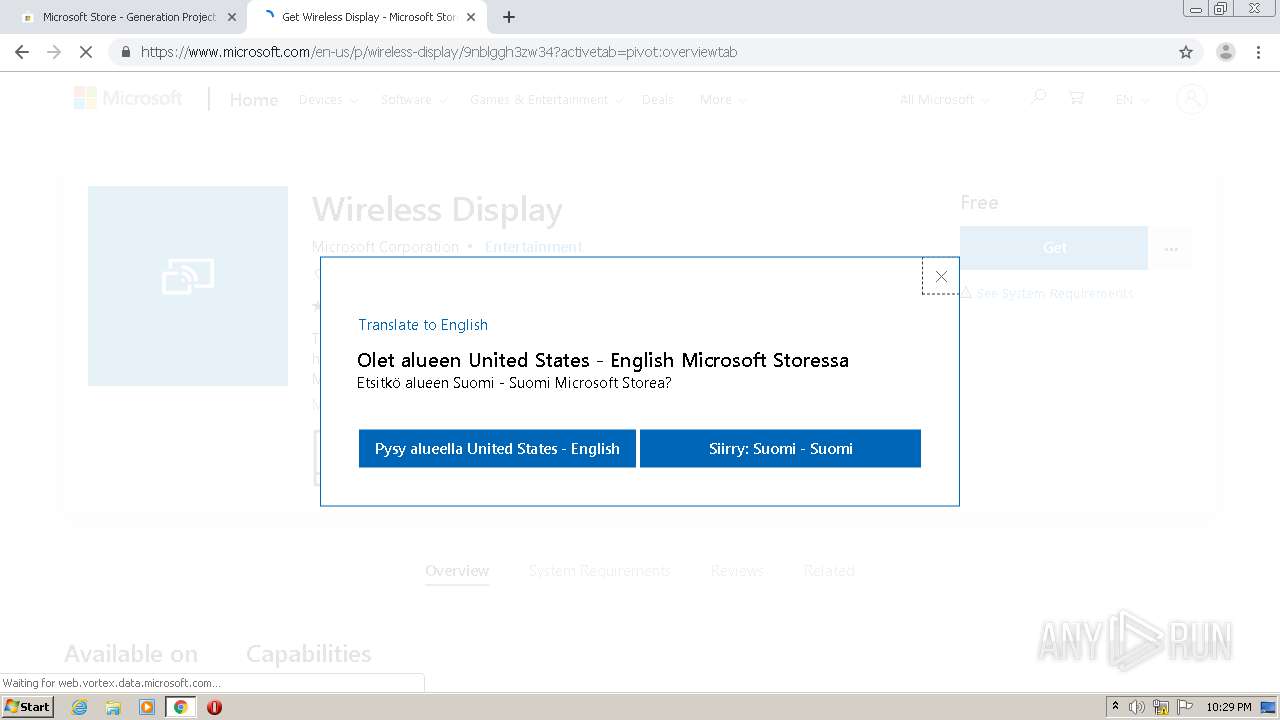The height and width of the screenshot is (720, 1280).
Task: Click See System Requirements link
Action: click(1055, 293)
